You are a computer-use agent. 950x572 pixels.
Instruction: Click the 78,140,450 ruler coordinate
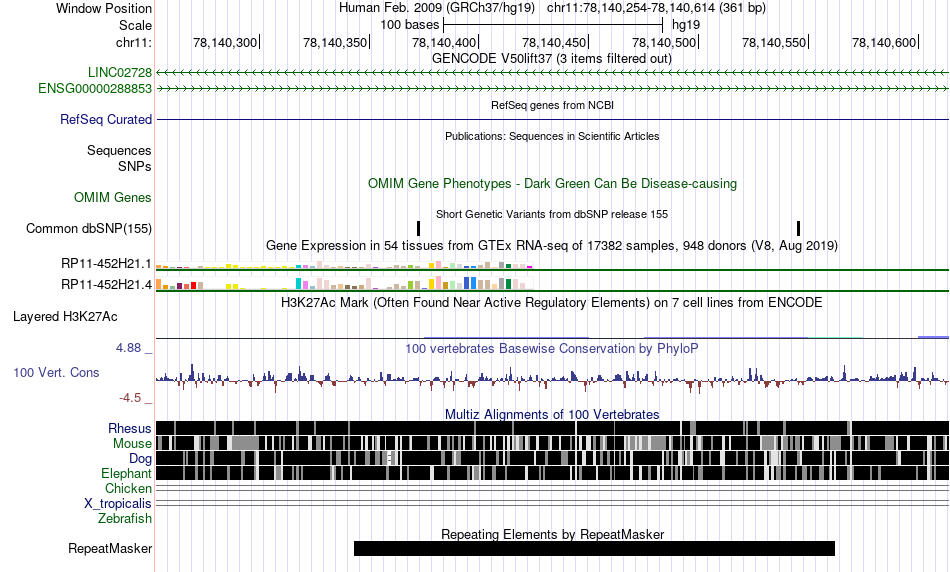pyautogui.click(x=554, y=43)
